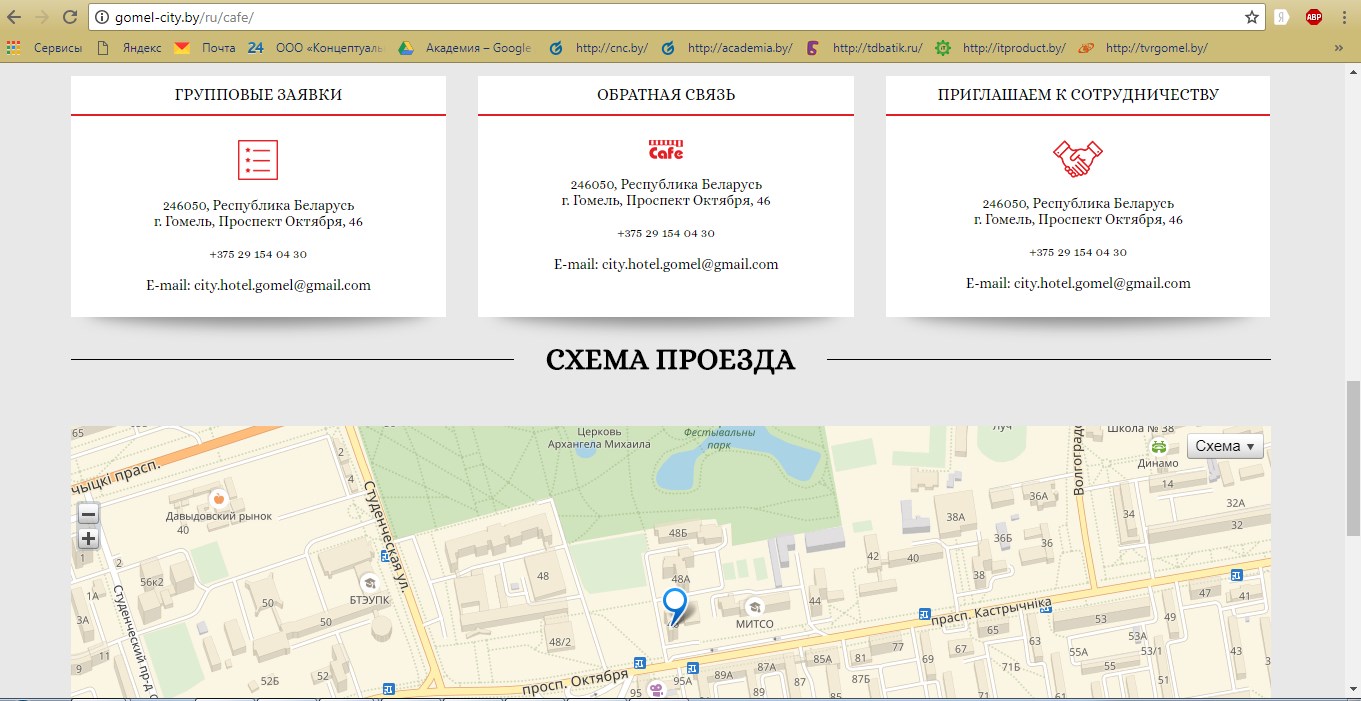Click the БТЭУПК university icon on map
This screenshot has width=1361, height=701.
pos(369,583)
